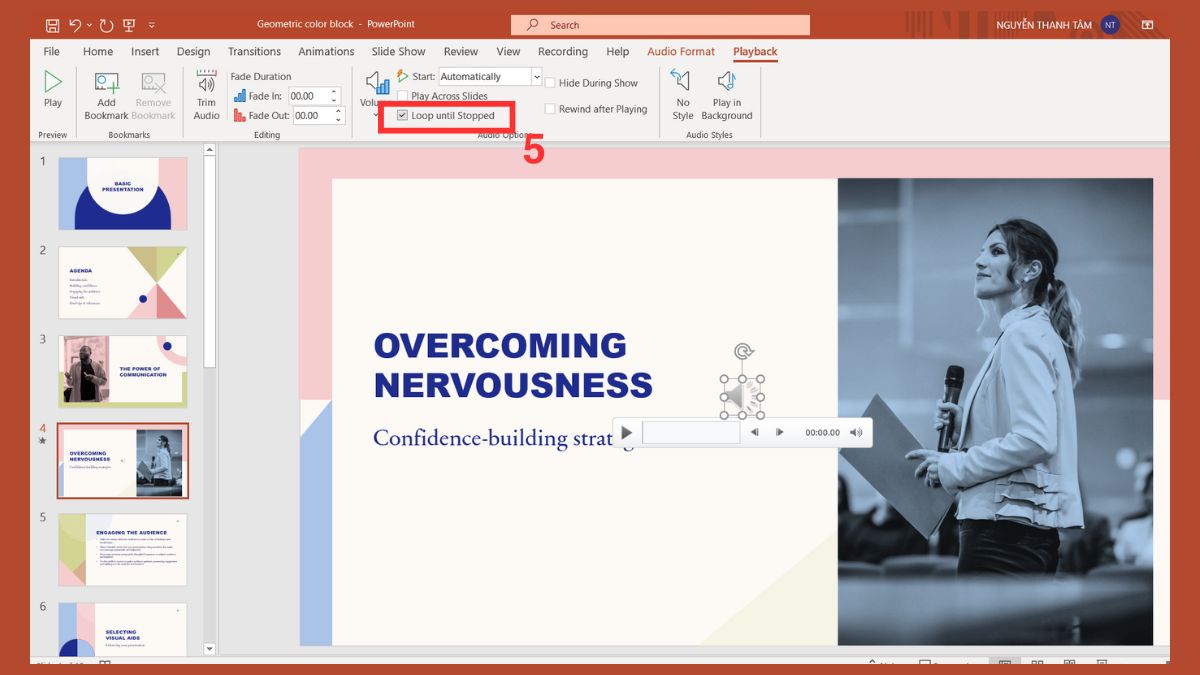Skip forward in the audio player bar
1200x675 pixels.
point(780,433)
